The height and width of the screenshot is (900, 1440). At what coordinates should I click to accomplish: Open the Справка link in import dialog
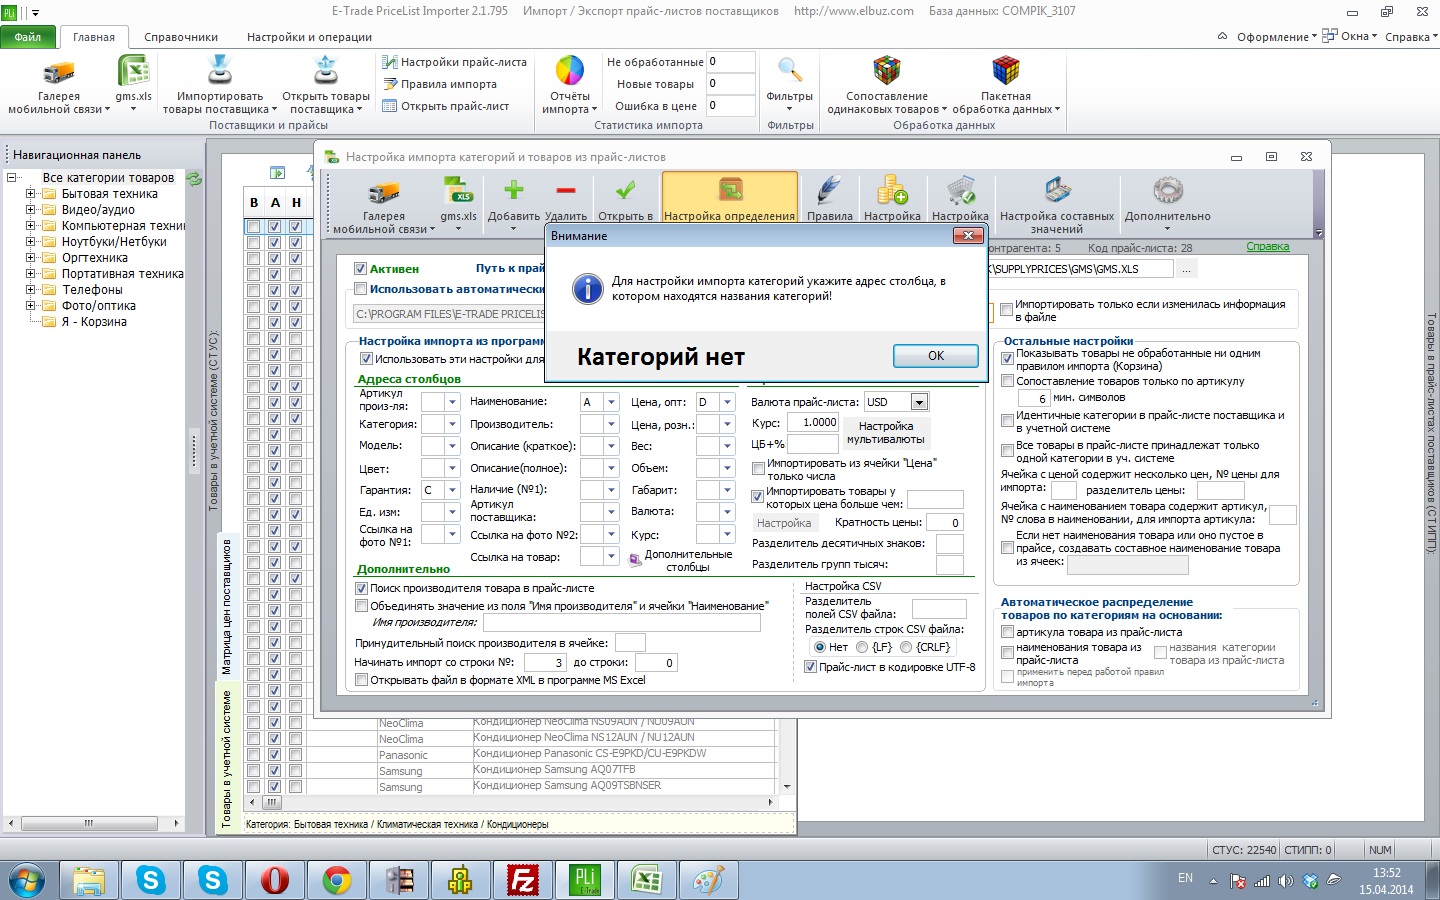(x=1268, y=247)
